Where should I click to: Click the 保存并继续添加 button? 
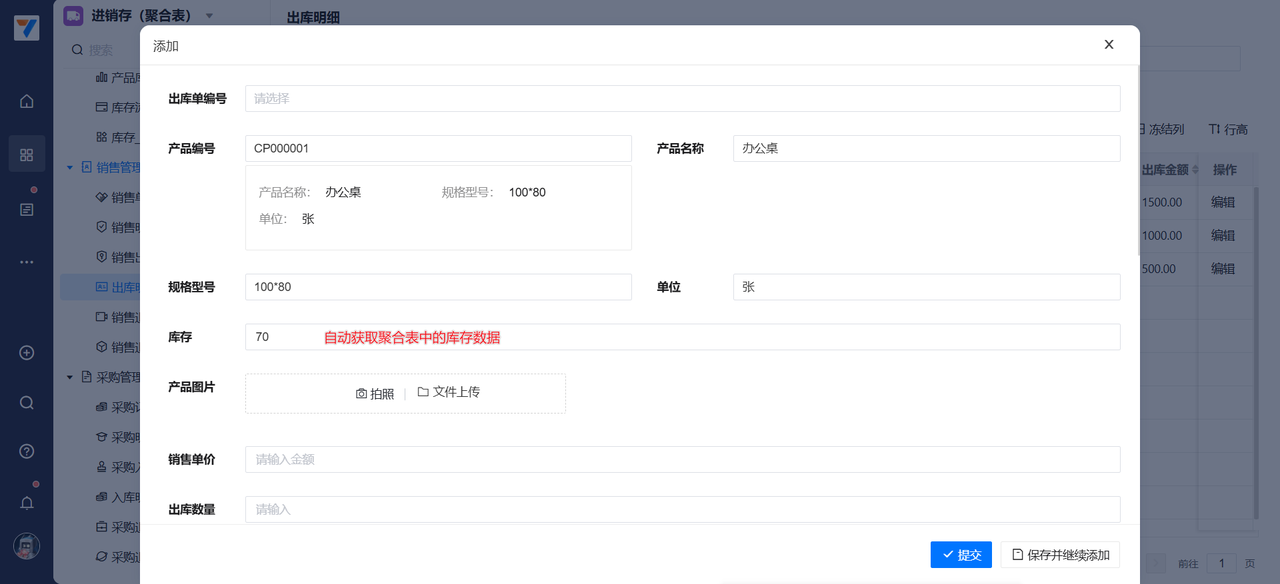pyautogui.click(x=1060, y=555)
